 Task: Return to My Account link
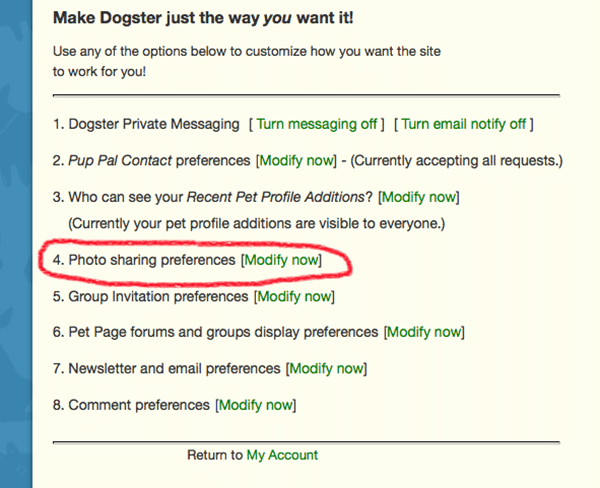[x=282, y=455]
